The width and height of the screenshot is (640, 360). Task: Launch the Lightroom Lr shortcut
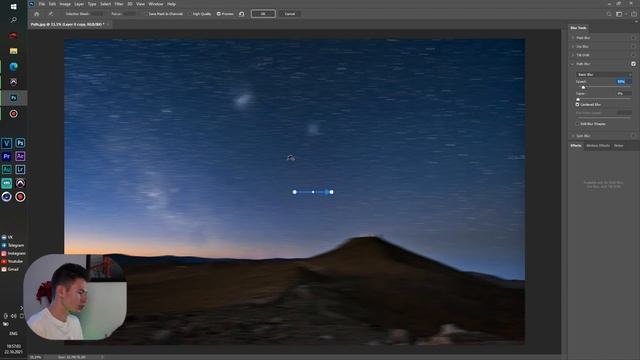coord(20,169)
